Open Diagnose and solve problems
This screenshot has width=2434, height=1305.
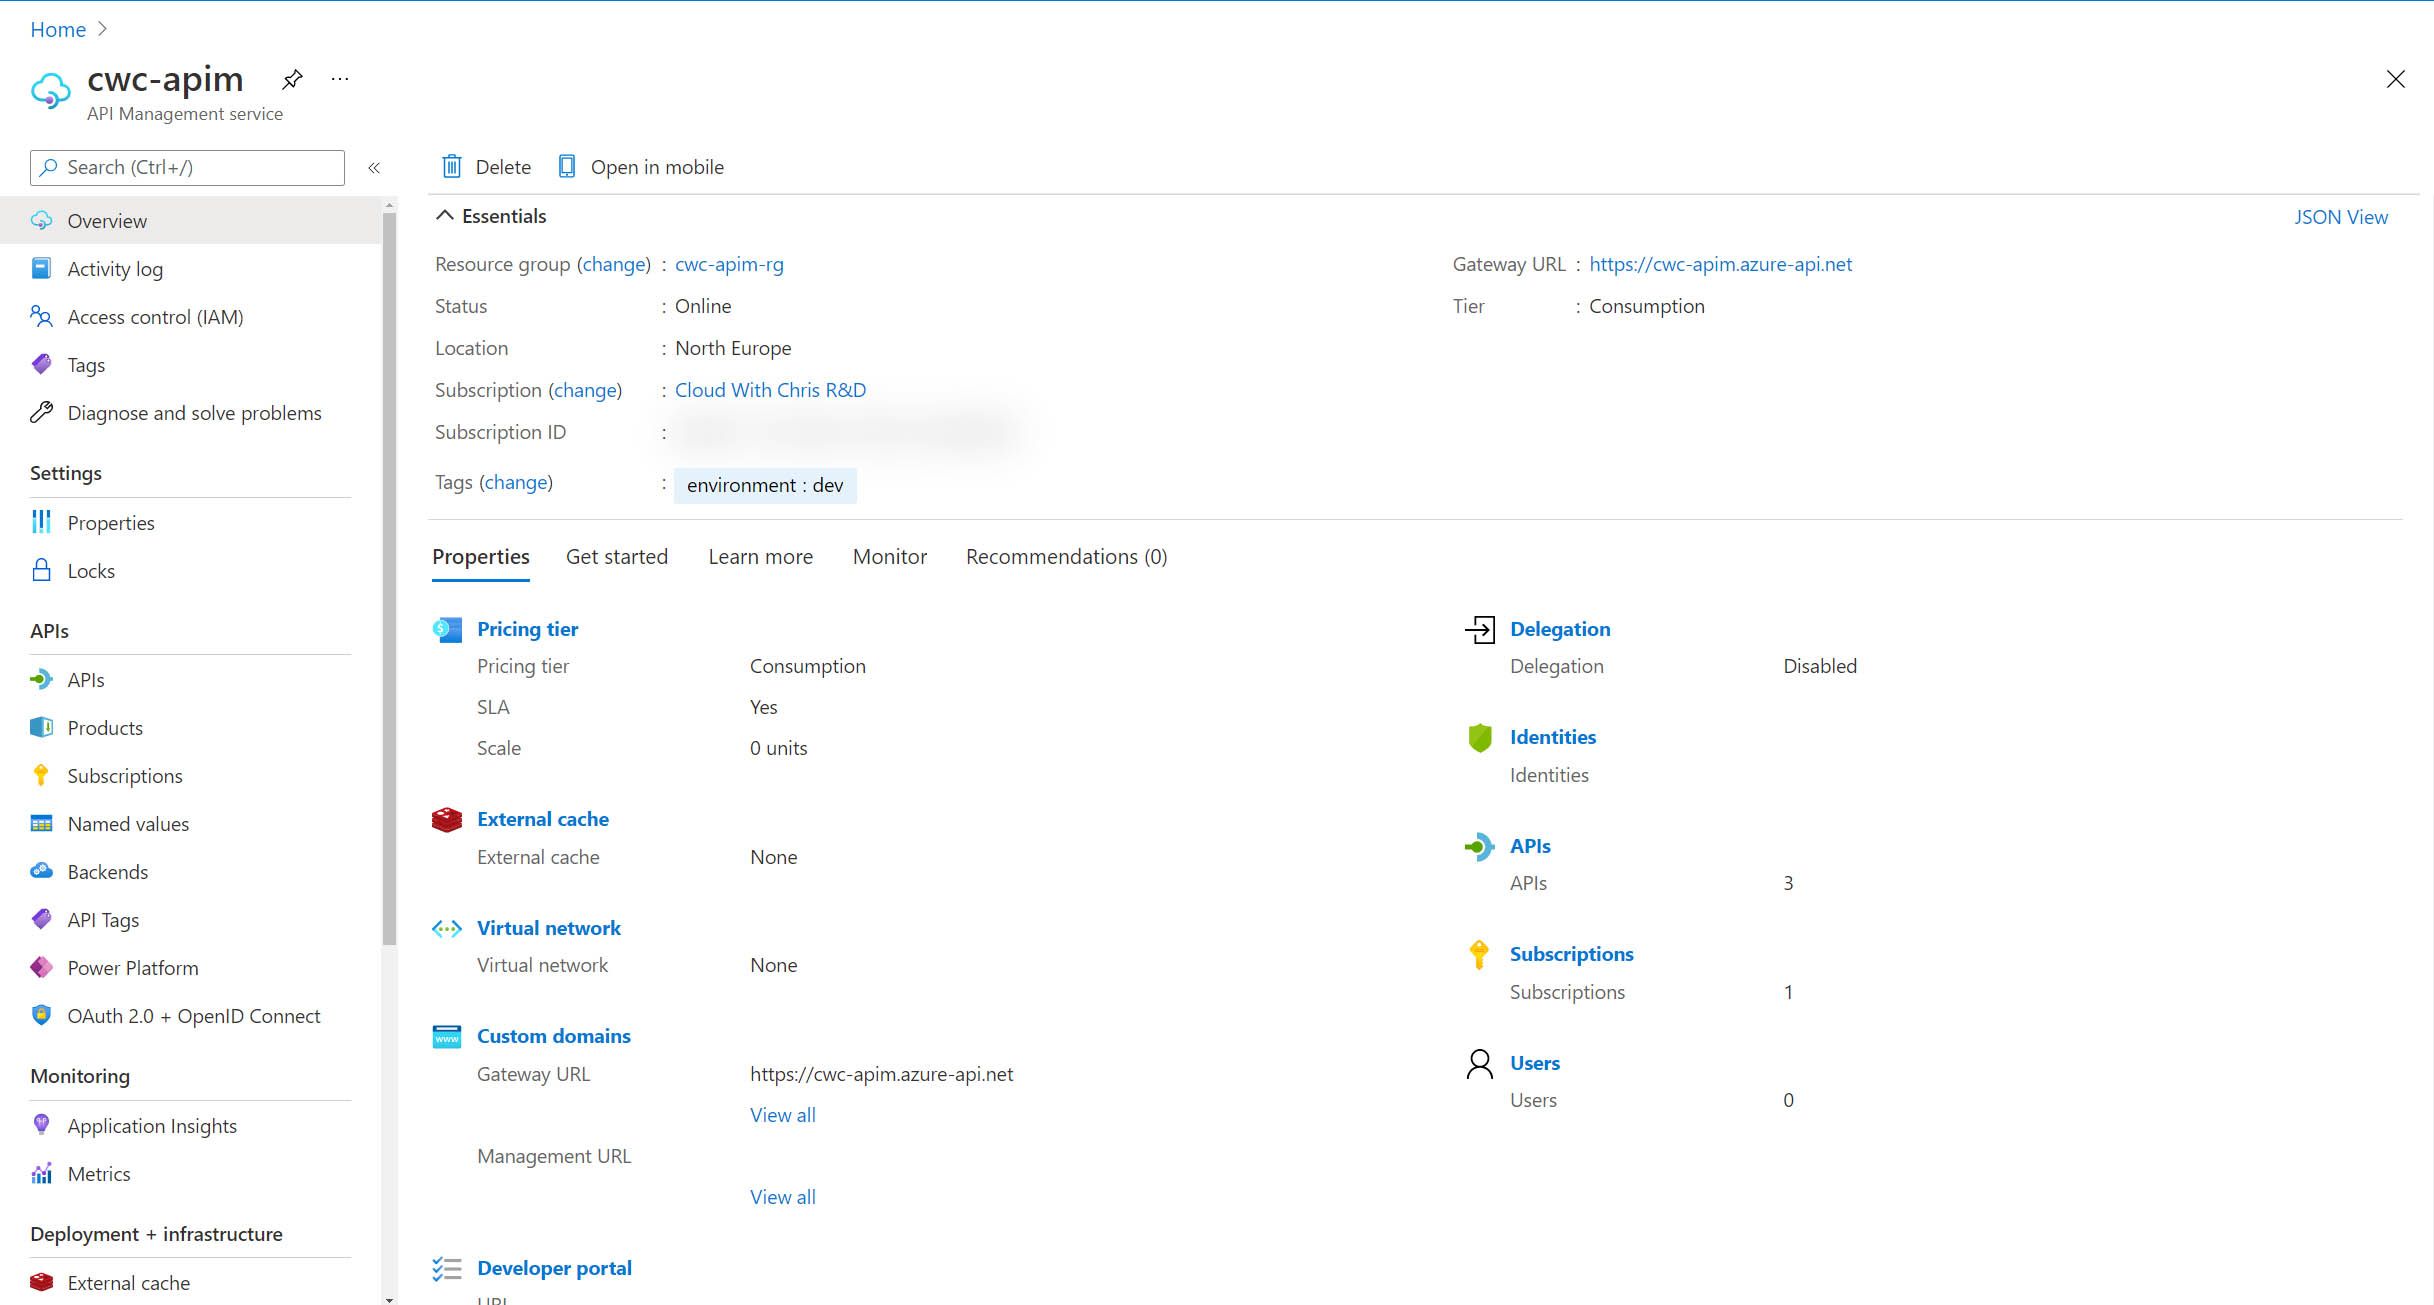194,412
